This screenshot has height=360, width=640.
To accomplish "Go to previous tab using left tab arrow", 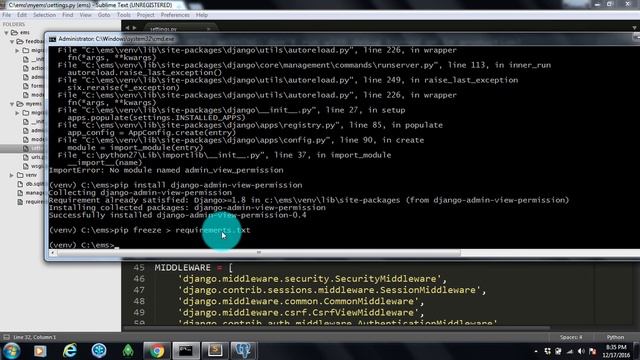I will pos(127,28).
